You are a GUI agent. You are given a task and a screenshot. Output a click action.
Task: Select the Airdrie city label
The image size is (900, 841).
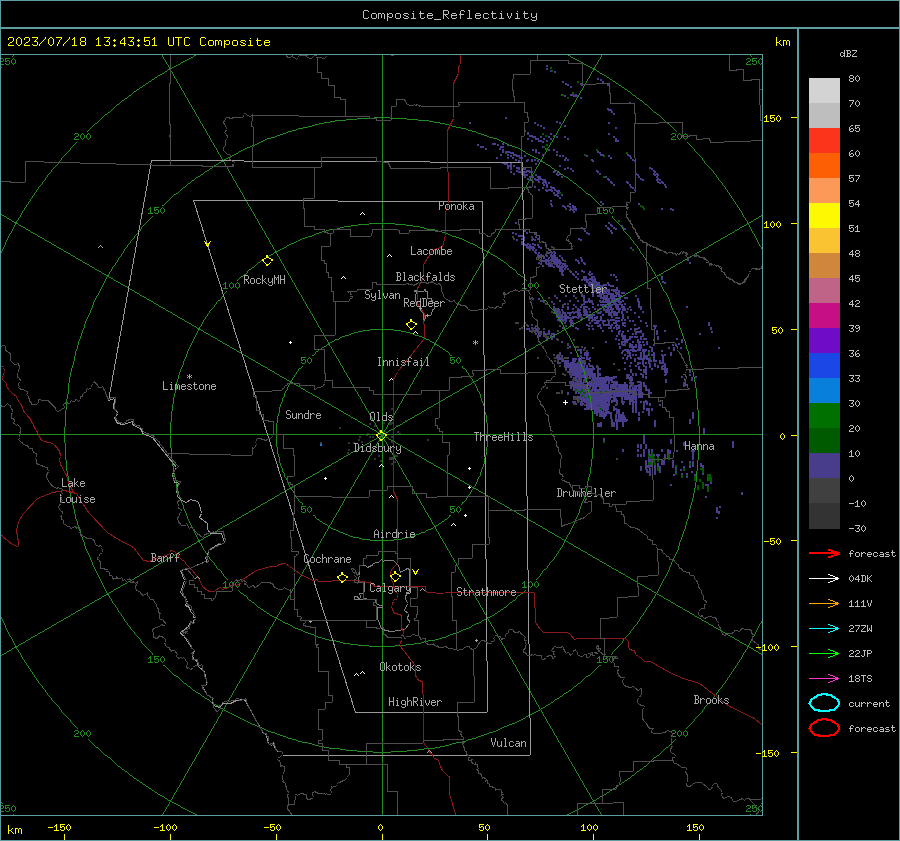(x=394, y=534)
